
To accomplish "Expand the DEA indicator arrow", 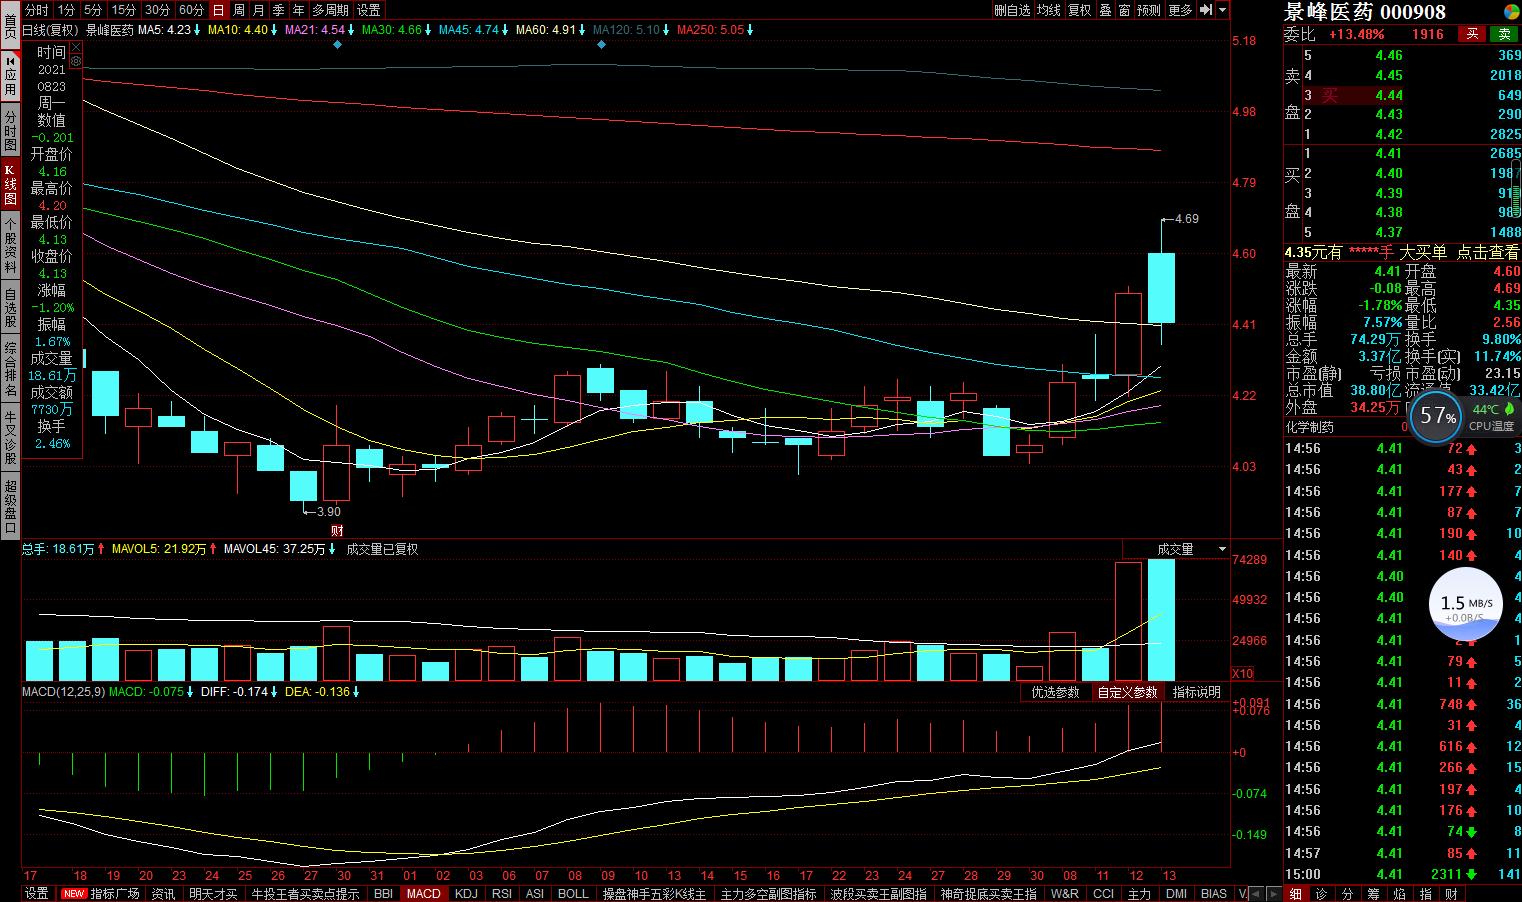I will tap(356, 692).
